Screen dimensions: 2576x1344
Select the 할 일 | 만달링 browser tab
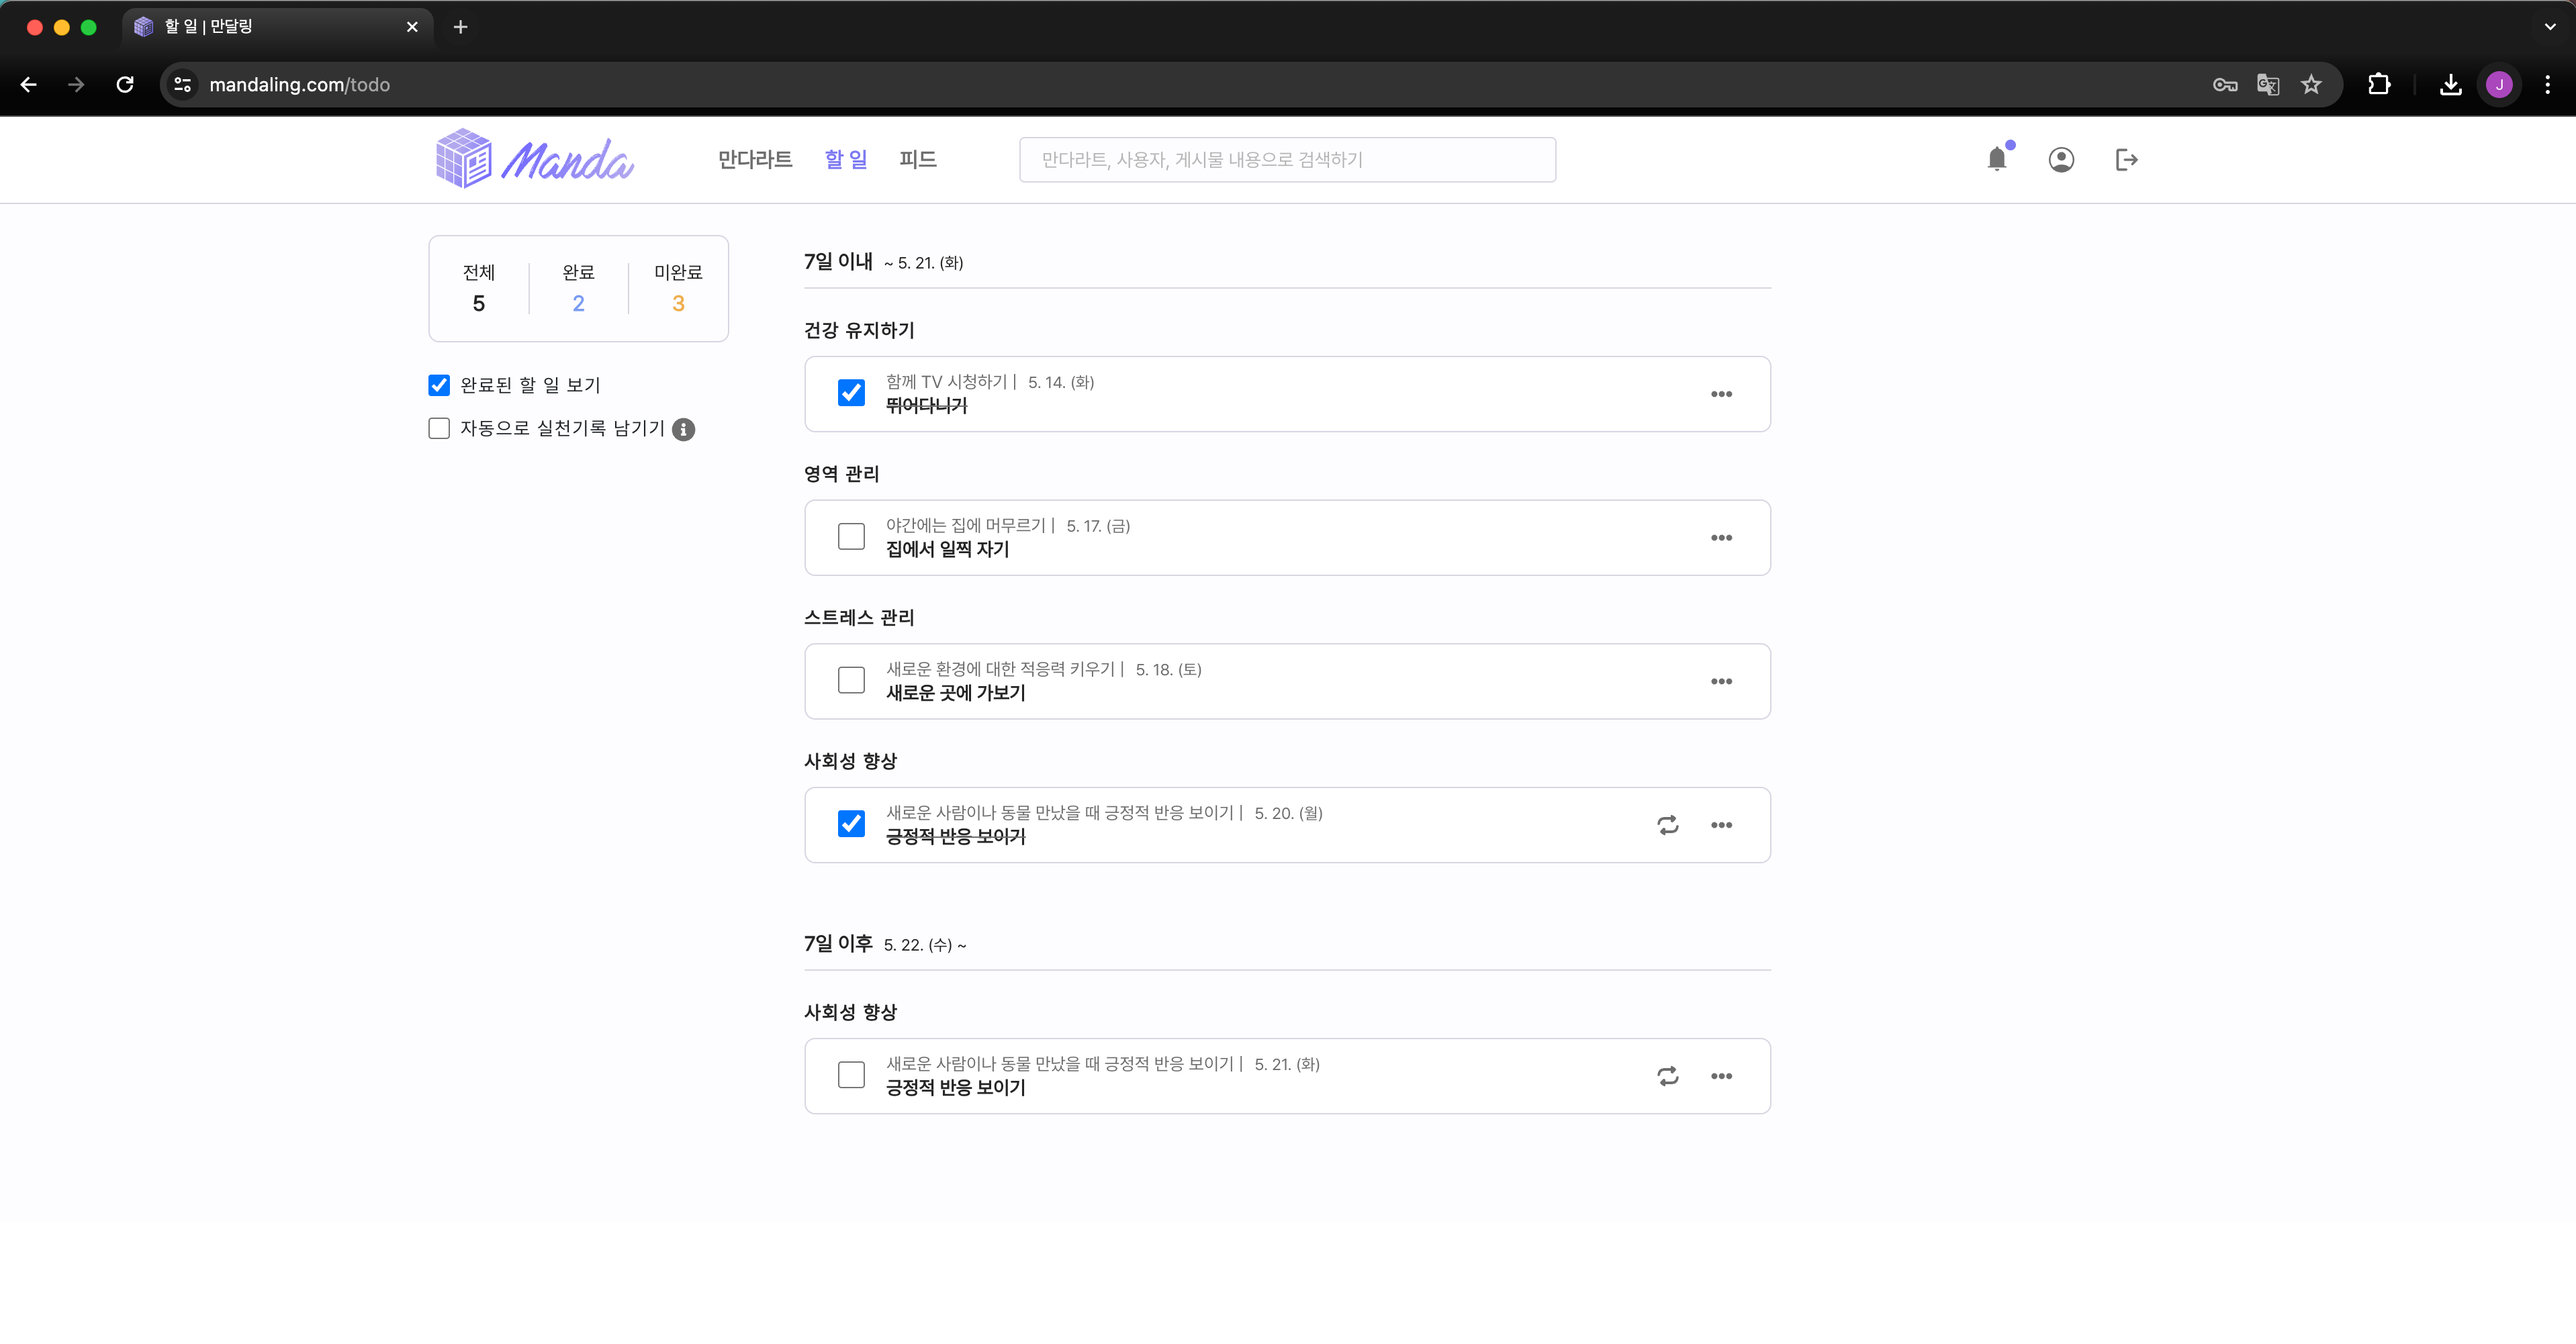click(278, 27)
